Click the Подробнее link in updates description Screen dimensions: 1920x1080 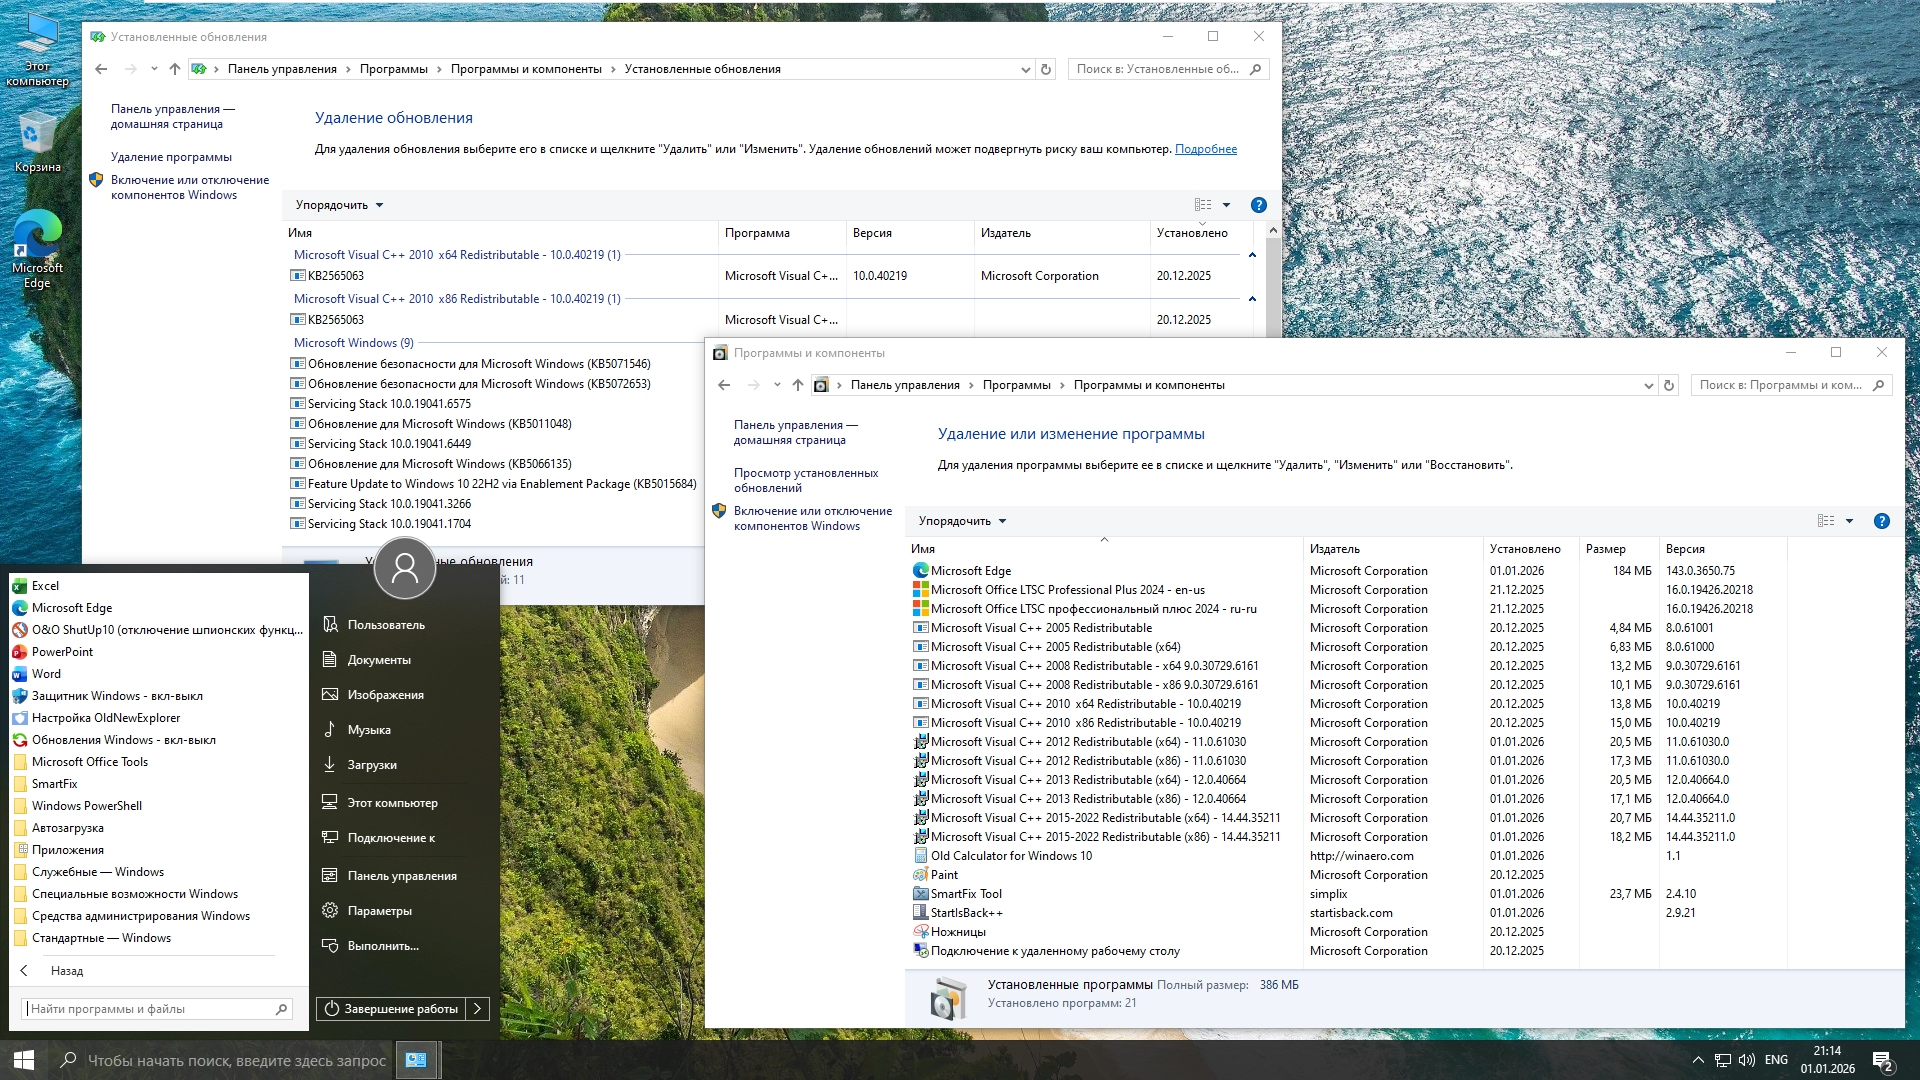[1205, 149]
